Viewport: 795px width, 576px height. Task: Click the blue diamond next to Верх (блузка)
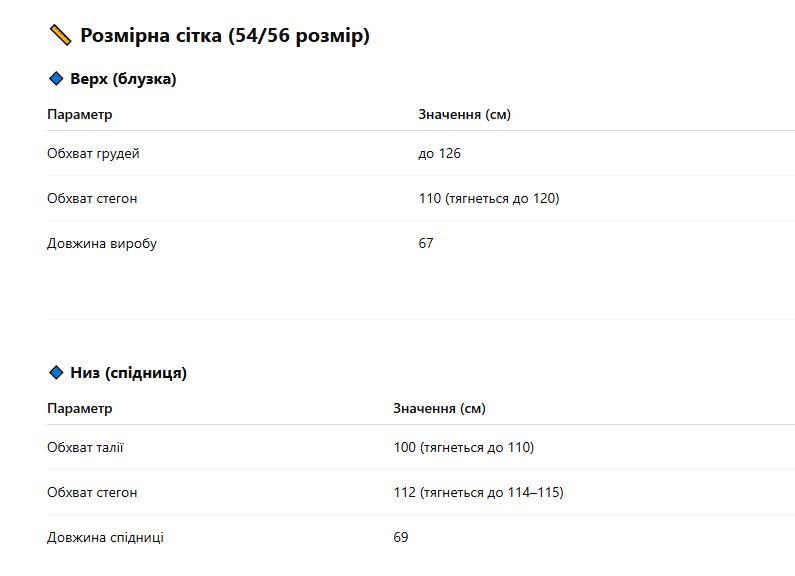pos(56,79)
